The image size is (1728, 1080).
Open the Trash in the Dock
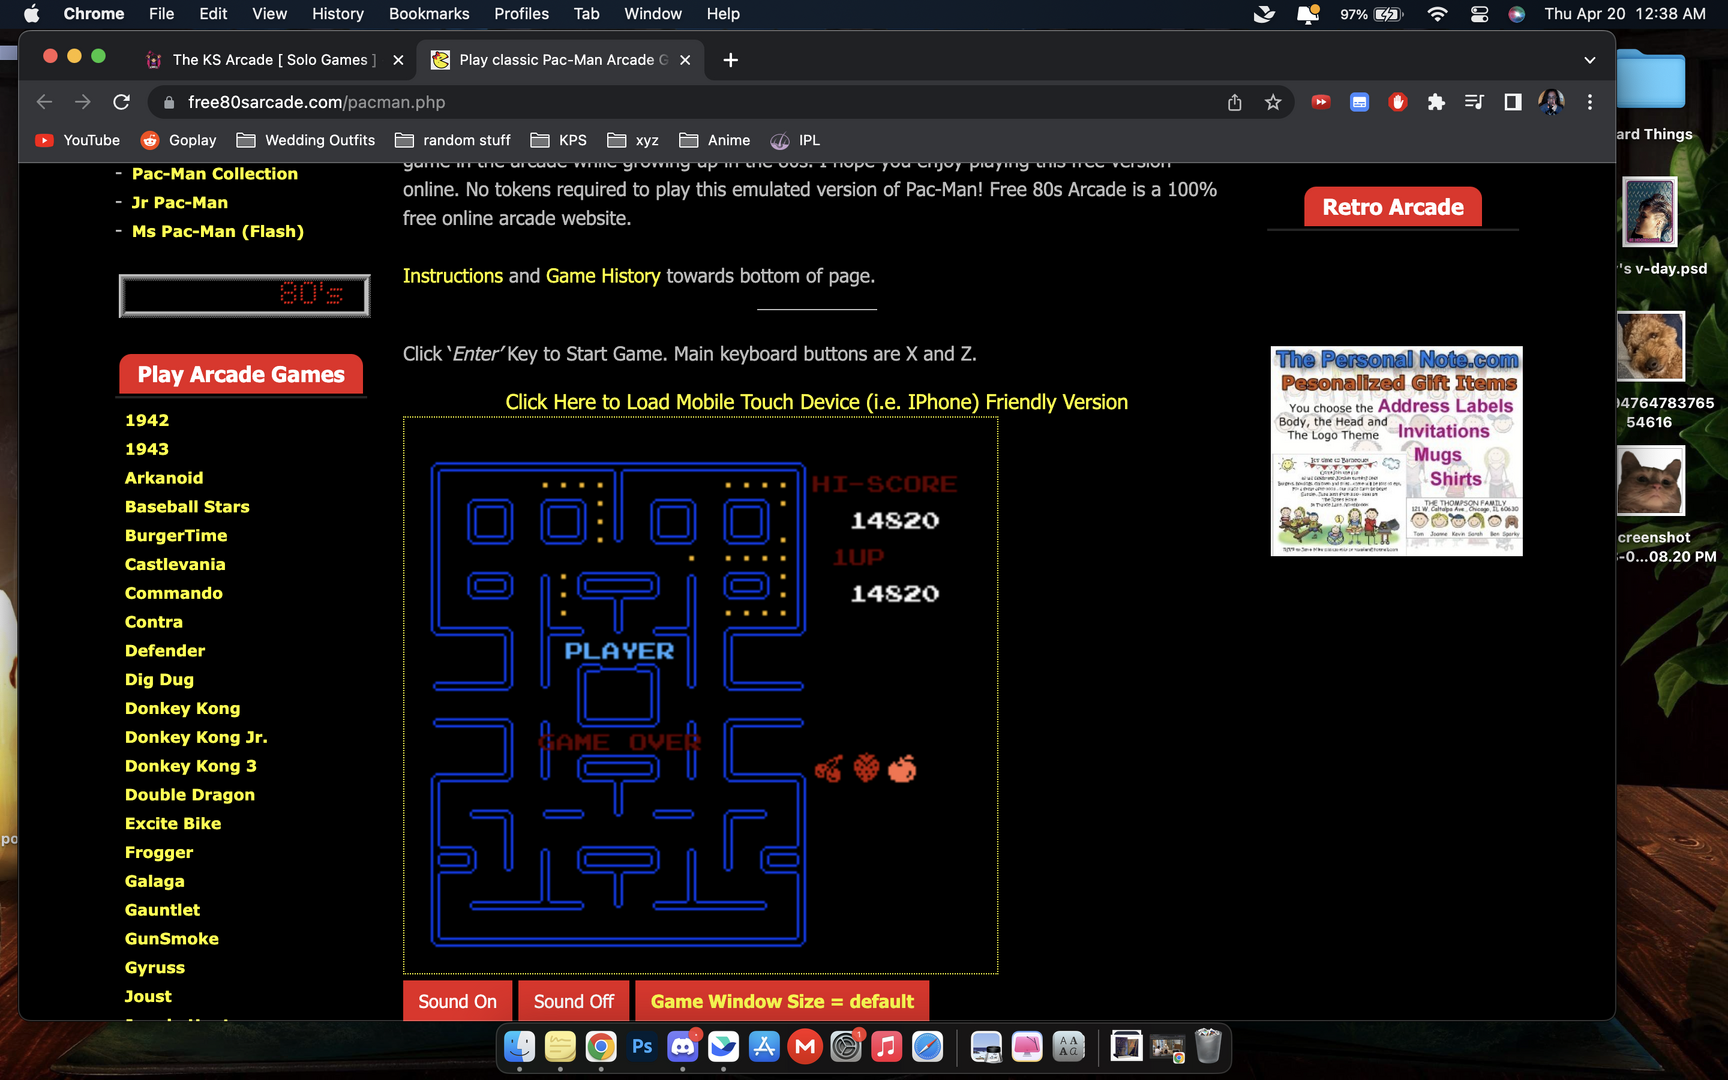(1208, 1047)
